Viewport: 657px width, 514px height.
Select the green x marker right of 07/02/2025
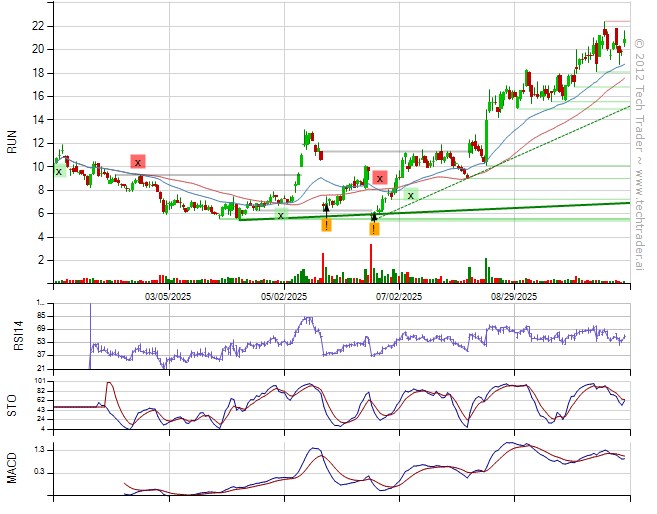point(411,194)
